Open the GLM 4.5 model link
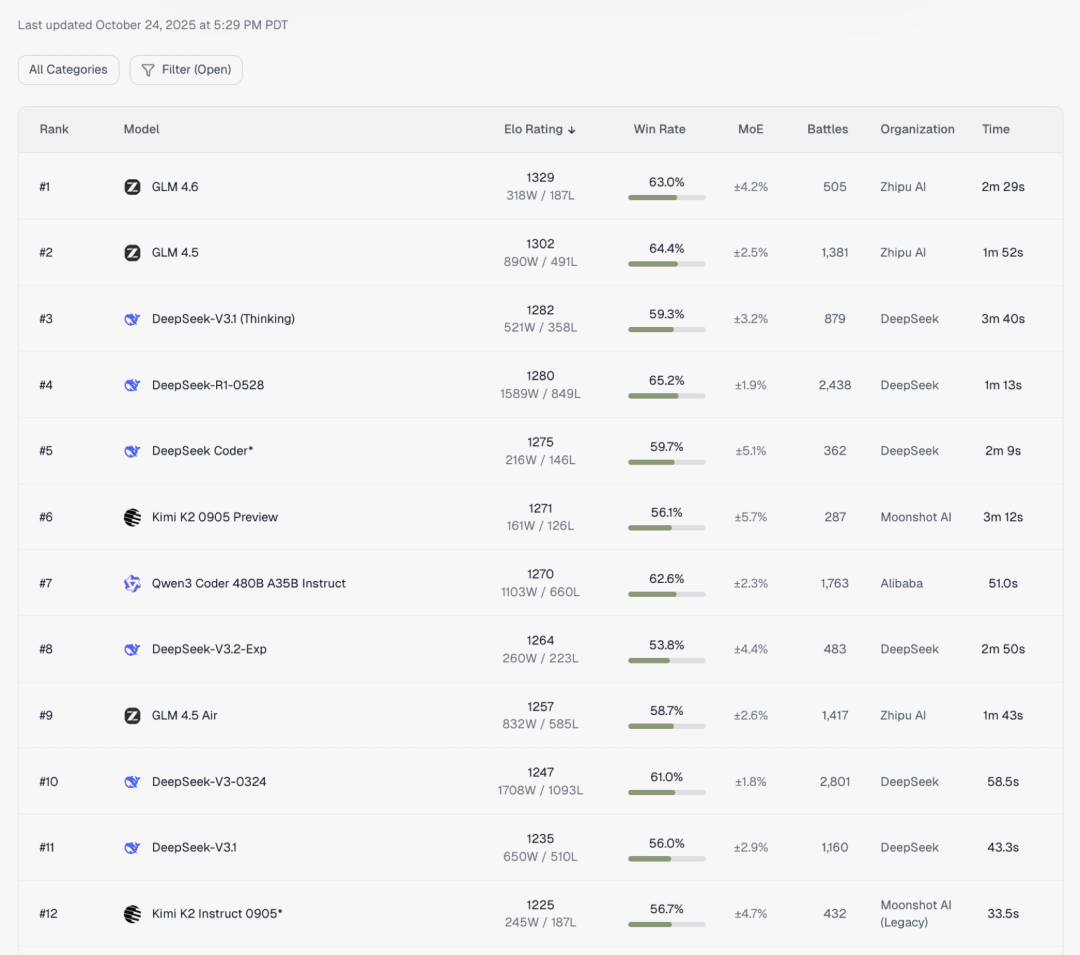The width and height of the screenshot is (1080, 955). point(175,253)
